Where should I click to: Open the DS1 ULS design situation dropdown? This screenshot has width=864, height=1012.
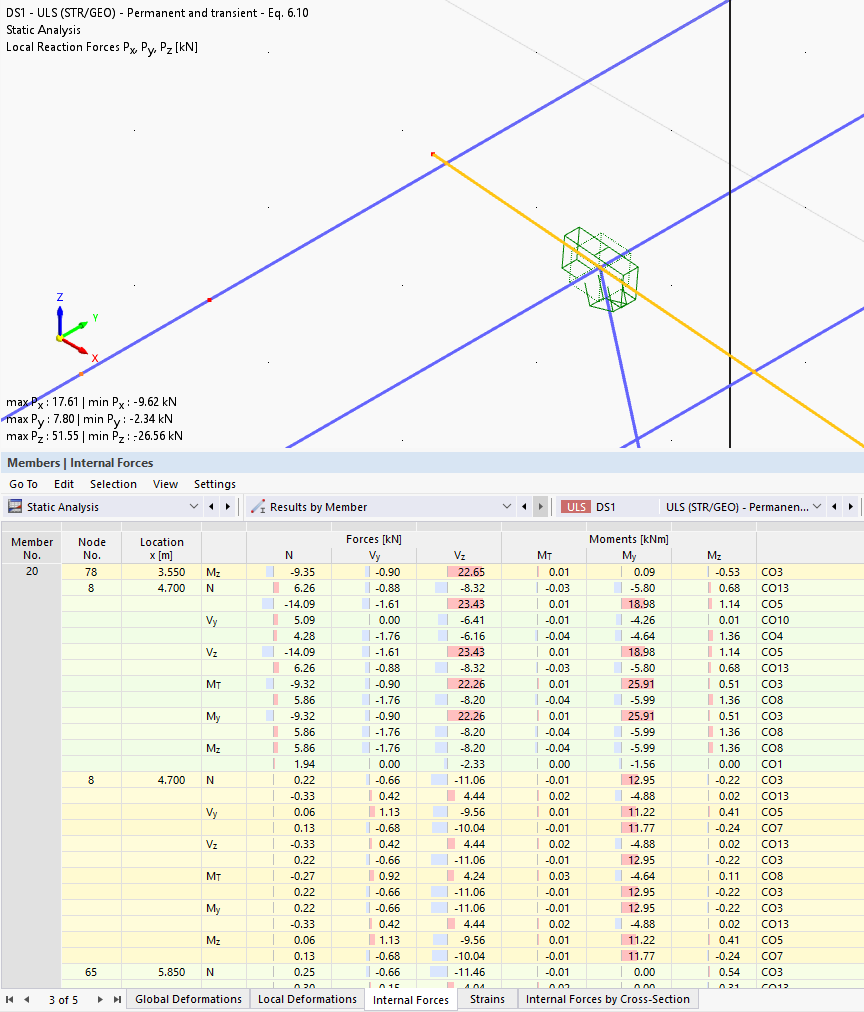click(x=818, y=507)
